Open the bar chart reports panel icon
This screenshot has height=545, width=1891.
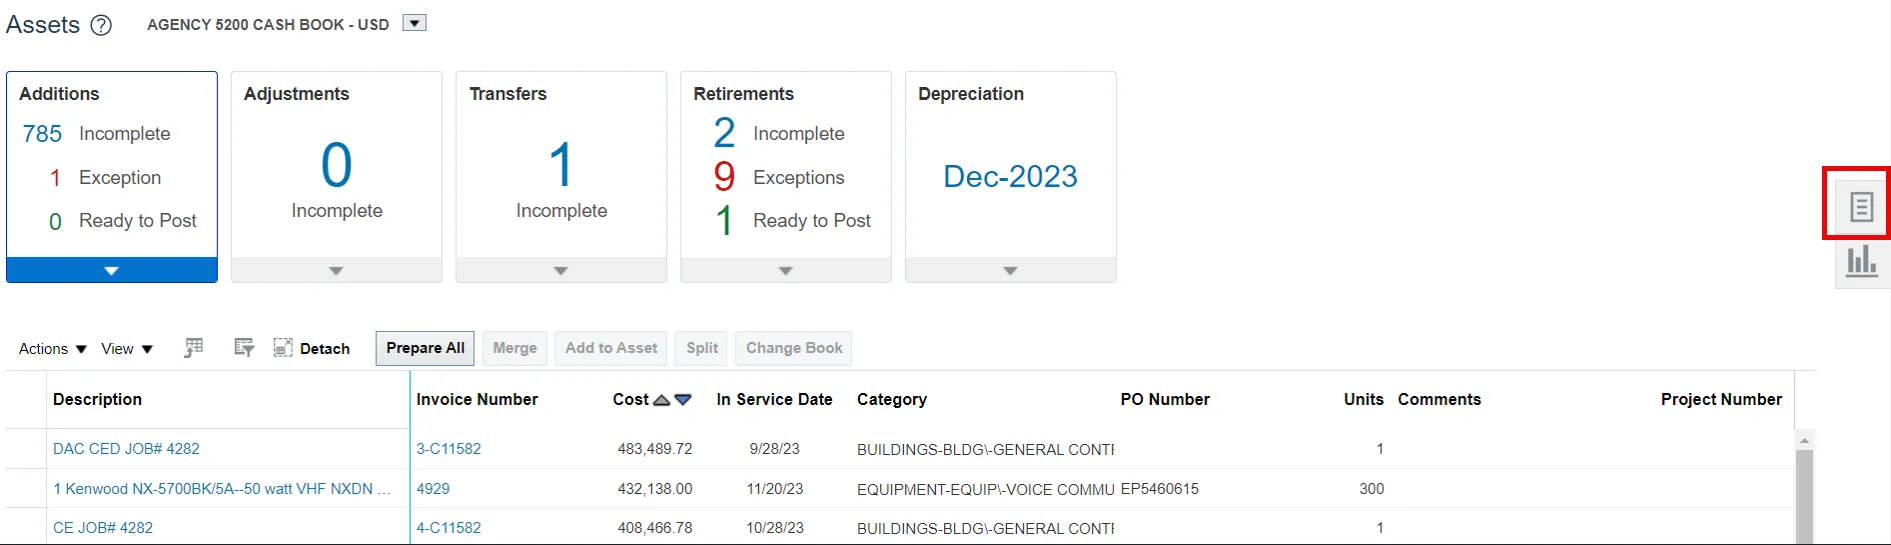click(1860, 262)
